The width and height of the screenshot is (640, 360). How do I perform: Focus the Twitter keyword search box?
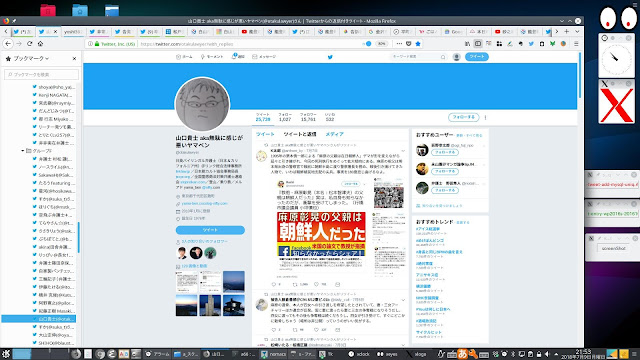[418, 57]
